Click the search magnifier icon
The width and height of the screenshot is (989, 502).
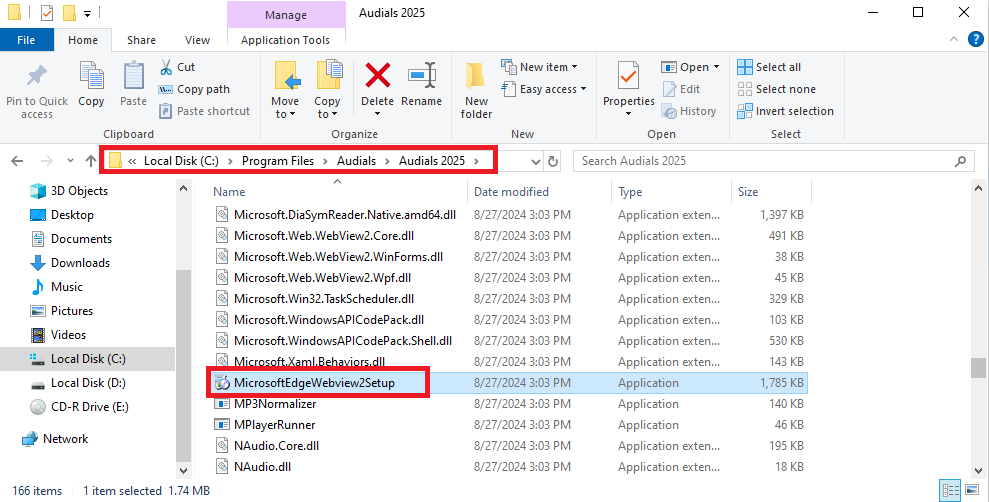tap(960, 161)
